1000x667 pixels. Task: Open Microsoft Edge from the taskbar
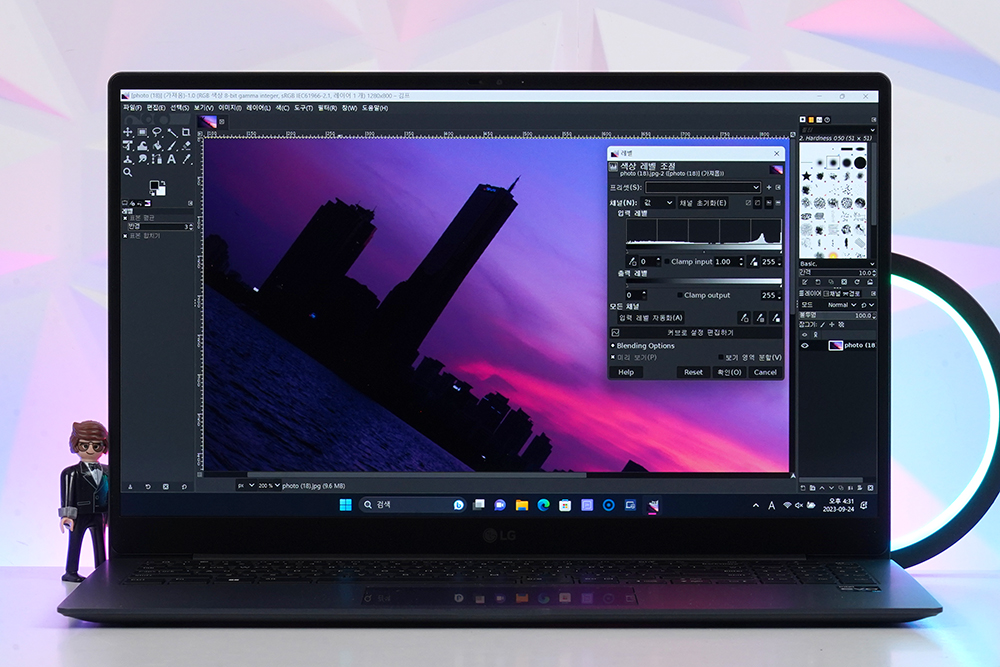(x=543, y=505)
